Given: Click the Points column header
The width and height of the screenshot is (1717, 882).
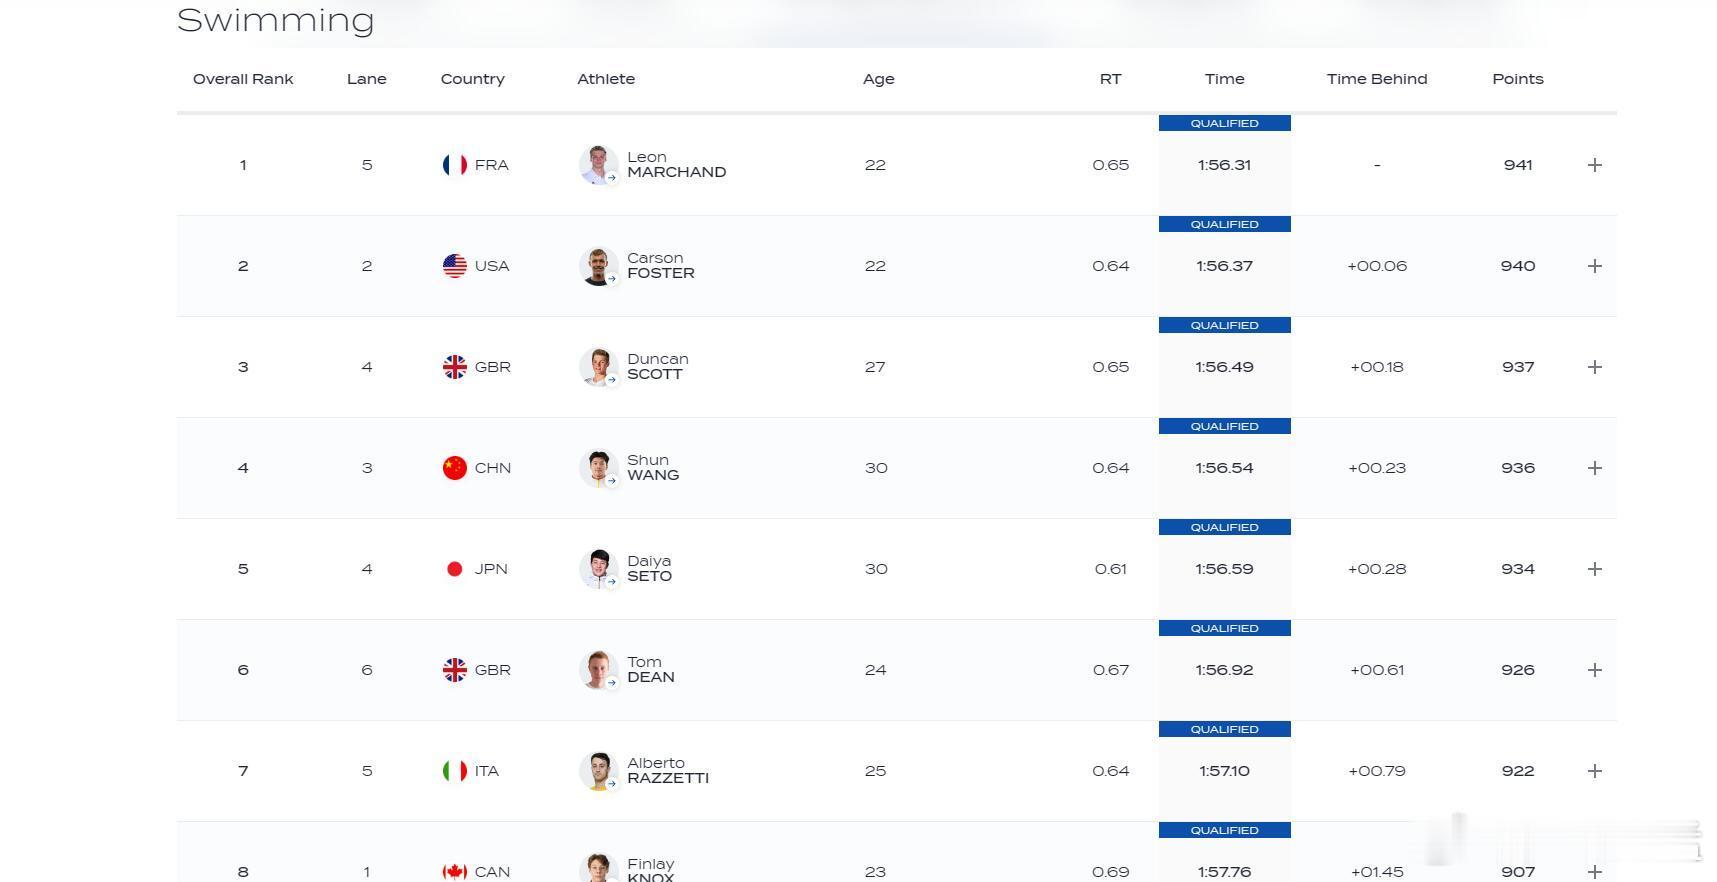Looking at the screenshot, I should [1518, 79].
